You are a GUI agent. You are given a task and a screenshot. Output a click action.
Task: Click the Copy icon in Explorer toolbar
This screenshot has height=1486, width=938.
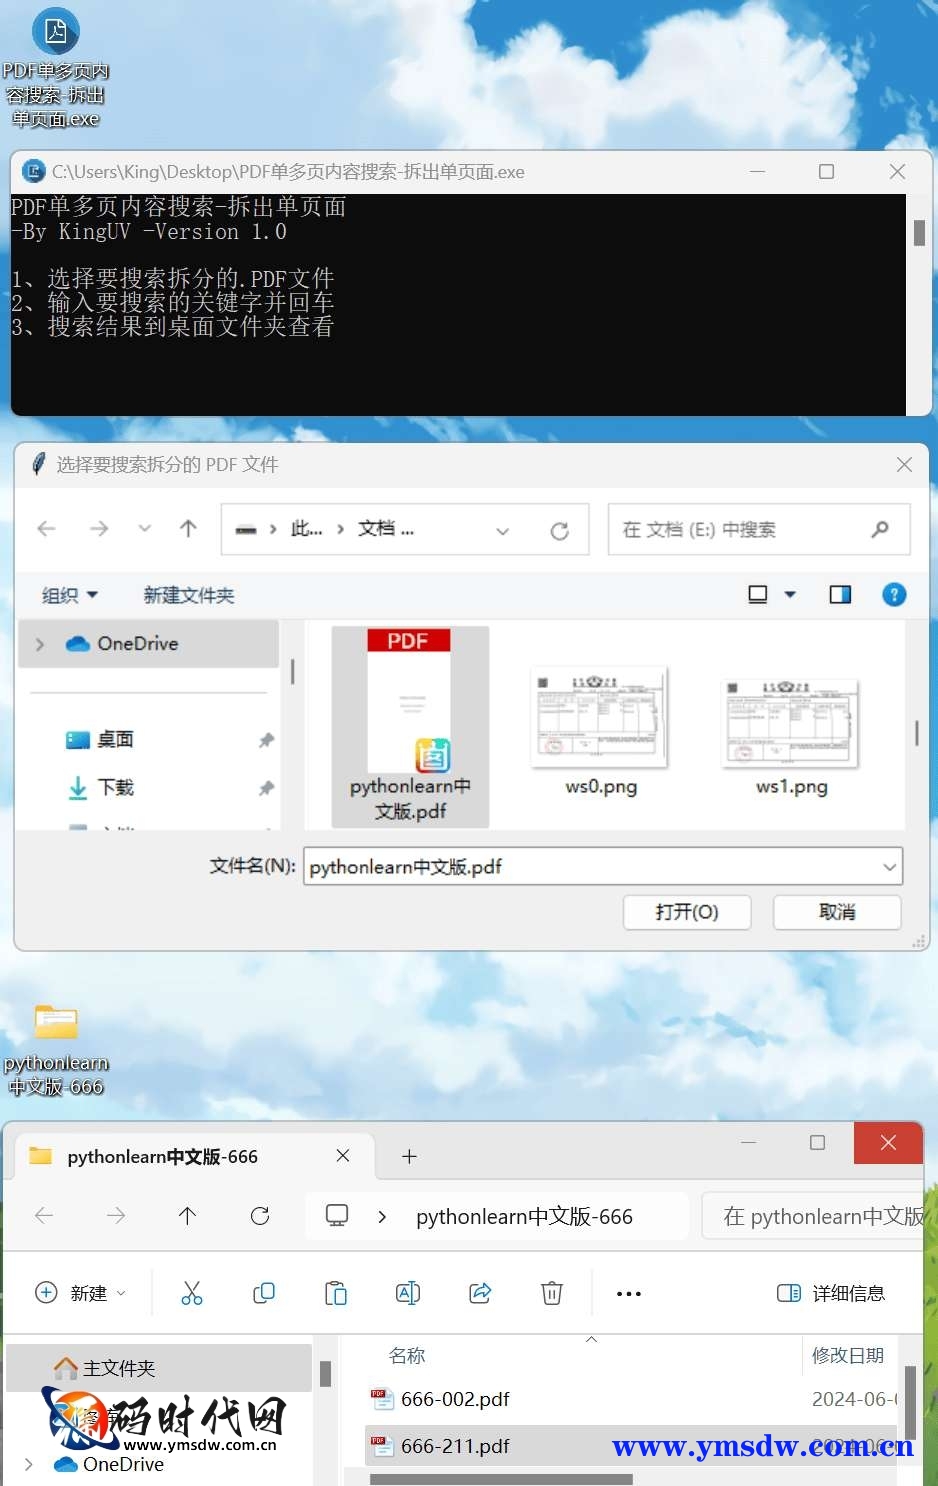(x=264, y=1293)
